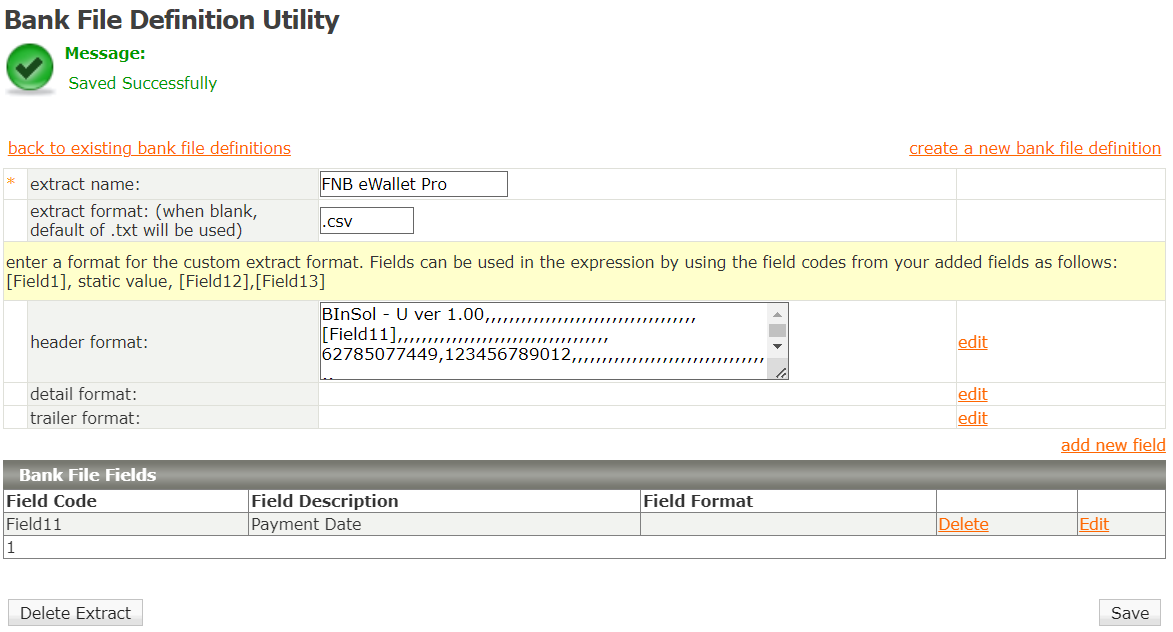Focus the extract name field containing FNB eWallet Pro
This screenshot has height=632, width=1173.
click(x=413, y=184)
